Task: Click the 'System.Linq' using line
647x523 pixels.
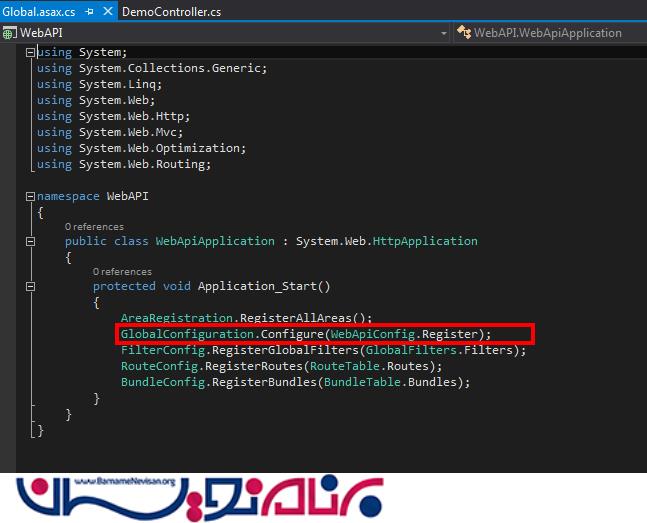Action: tap(99, 84)
